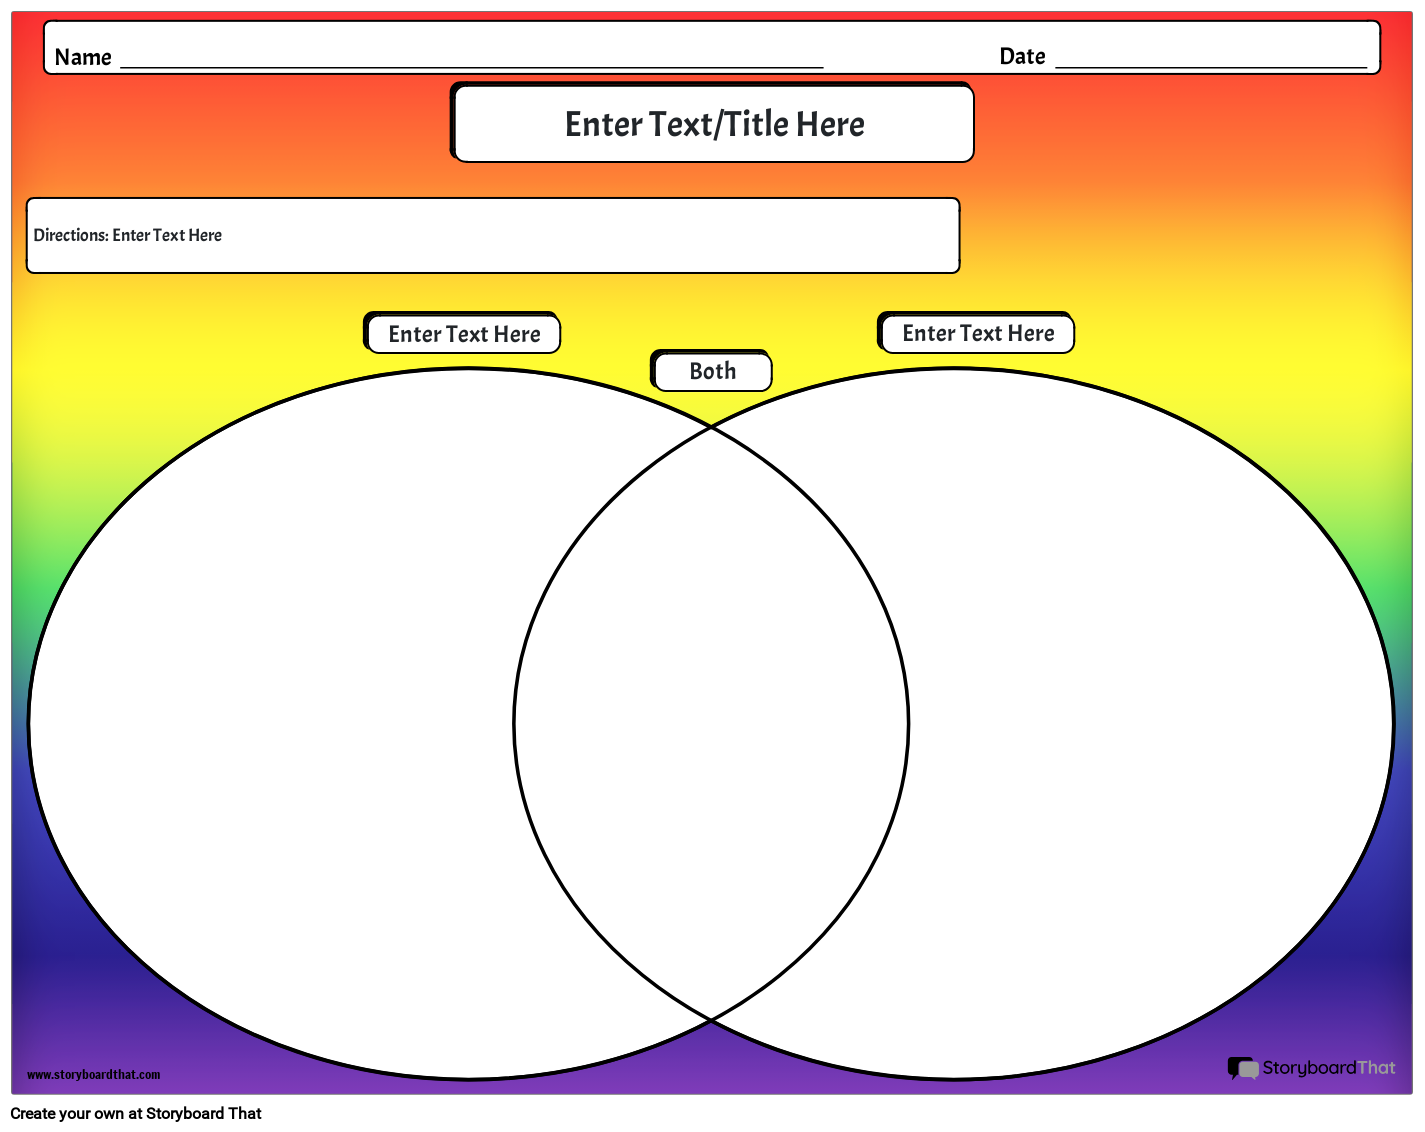This screenshot has width=1425, height=1132.
Task: Select the right circle's "Enter Text Here" label
Action: [x=977, y=333]
